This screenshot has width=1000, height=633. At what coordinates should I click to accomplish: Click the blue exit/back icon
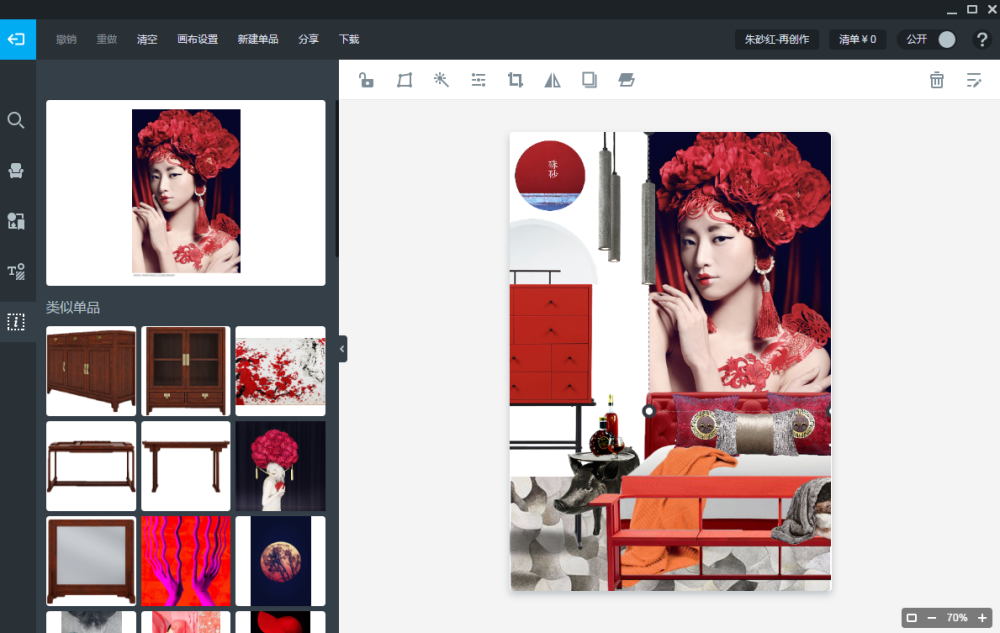click(17, 40)
